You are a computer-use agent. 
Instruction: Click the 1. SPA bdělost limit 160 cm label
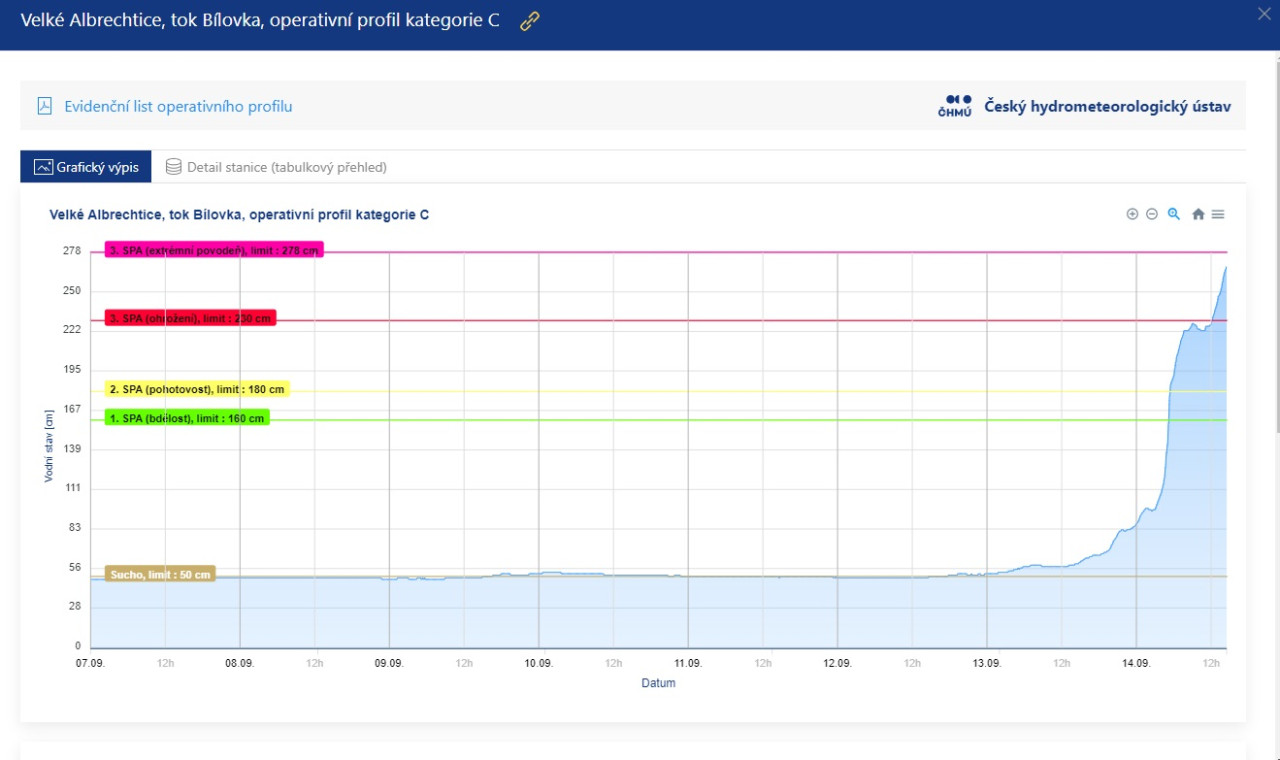click(x=187, y=418)
